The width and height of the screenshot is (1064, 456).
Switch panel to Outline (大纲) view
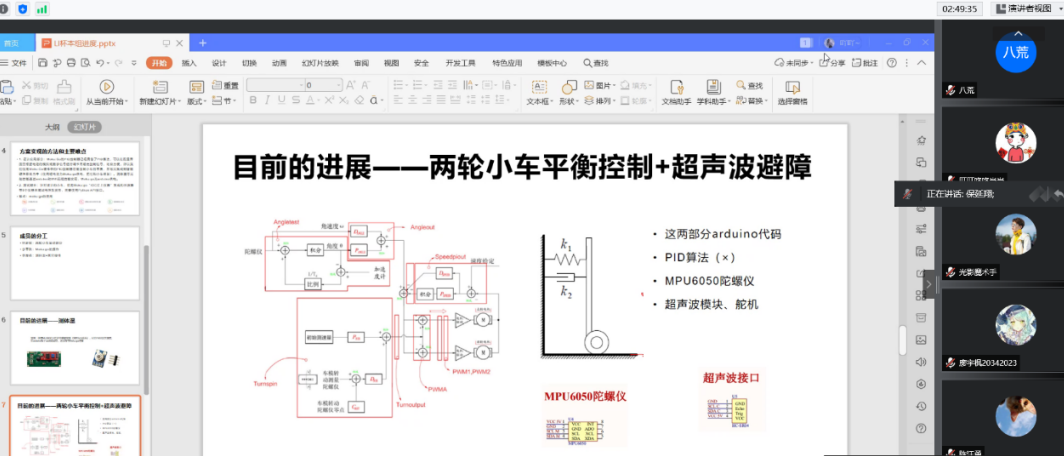click(x=52, y=128)
